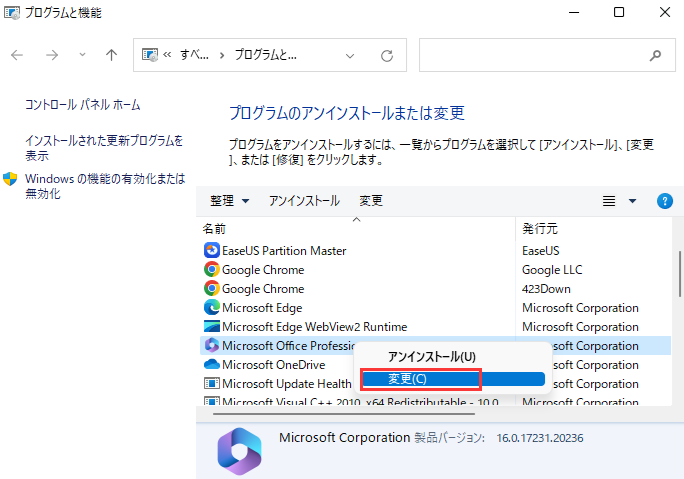Sort list by 発行元 column header
Screen dimensions: 684x479
coord(541,229)
